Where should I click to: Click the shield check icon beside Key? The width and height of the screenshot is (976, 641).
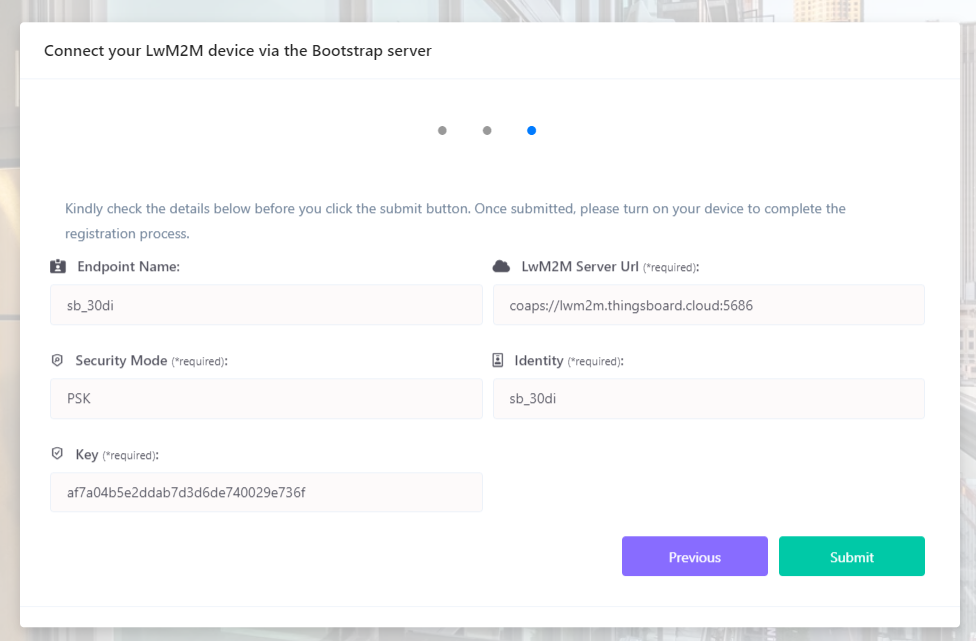[57, 454]
